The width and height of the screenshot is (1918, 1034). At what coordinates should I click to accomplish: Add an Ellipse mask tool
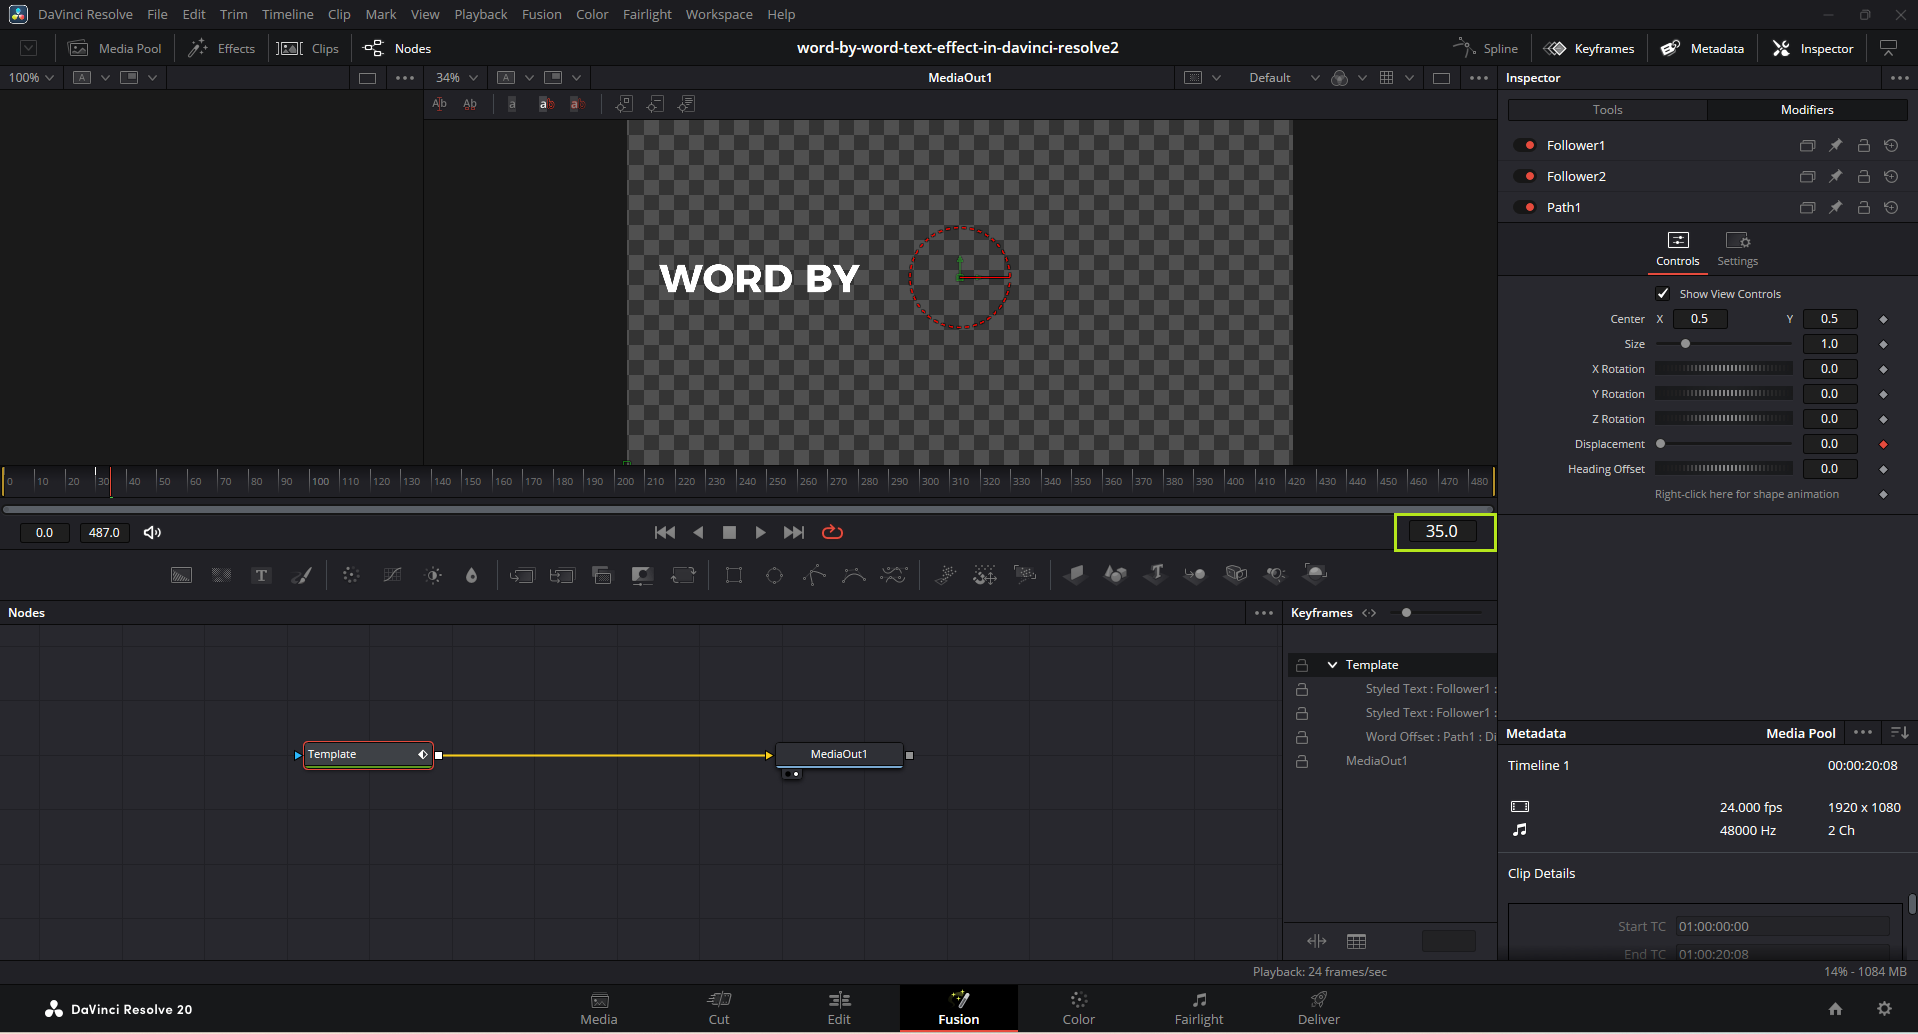click(x=774, y=575)
